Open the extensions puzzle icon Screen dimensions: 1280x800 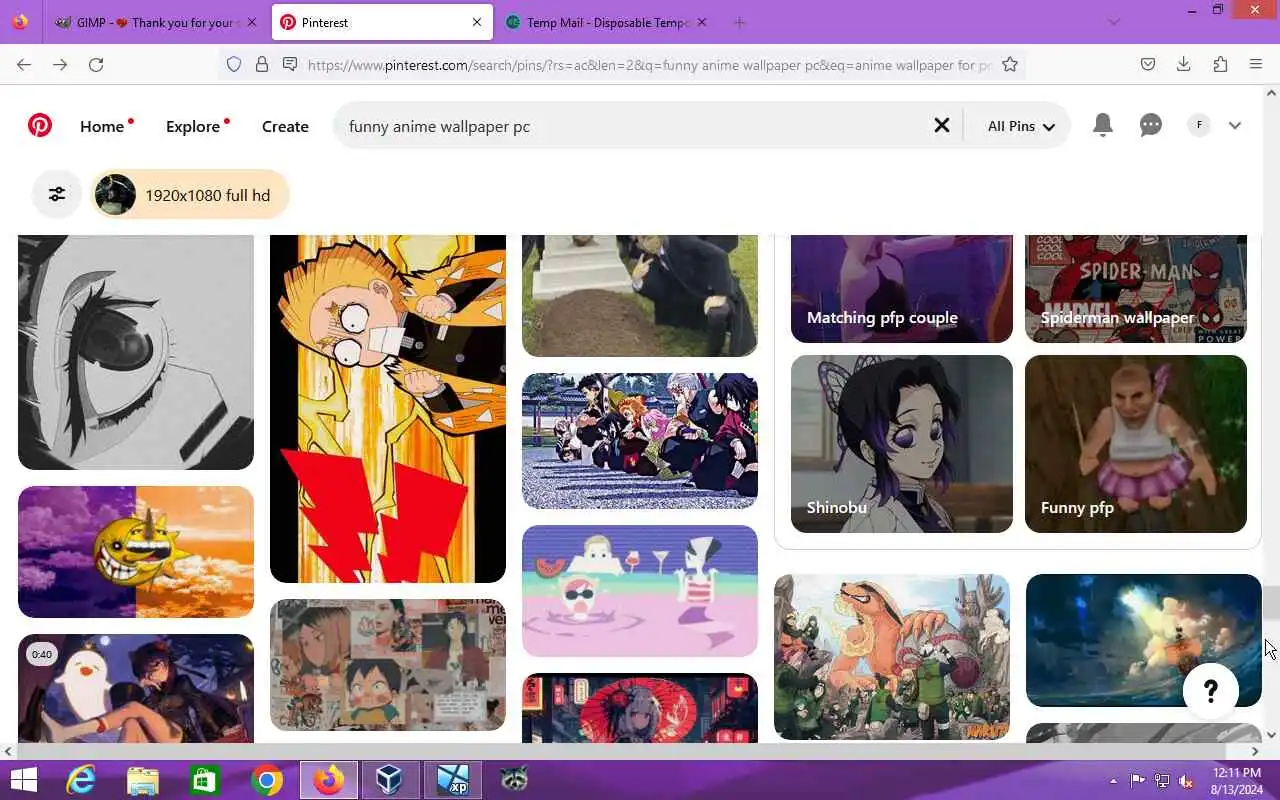pos(1220,64)
